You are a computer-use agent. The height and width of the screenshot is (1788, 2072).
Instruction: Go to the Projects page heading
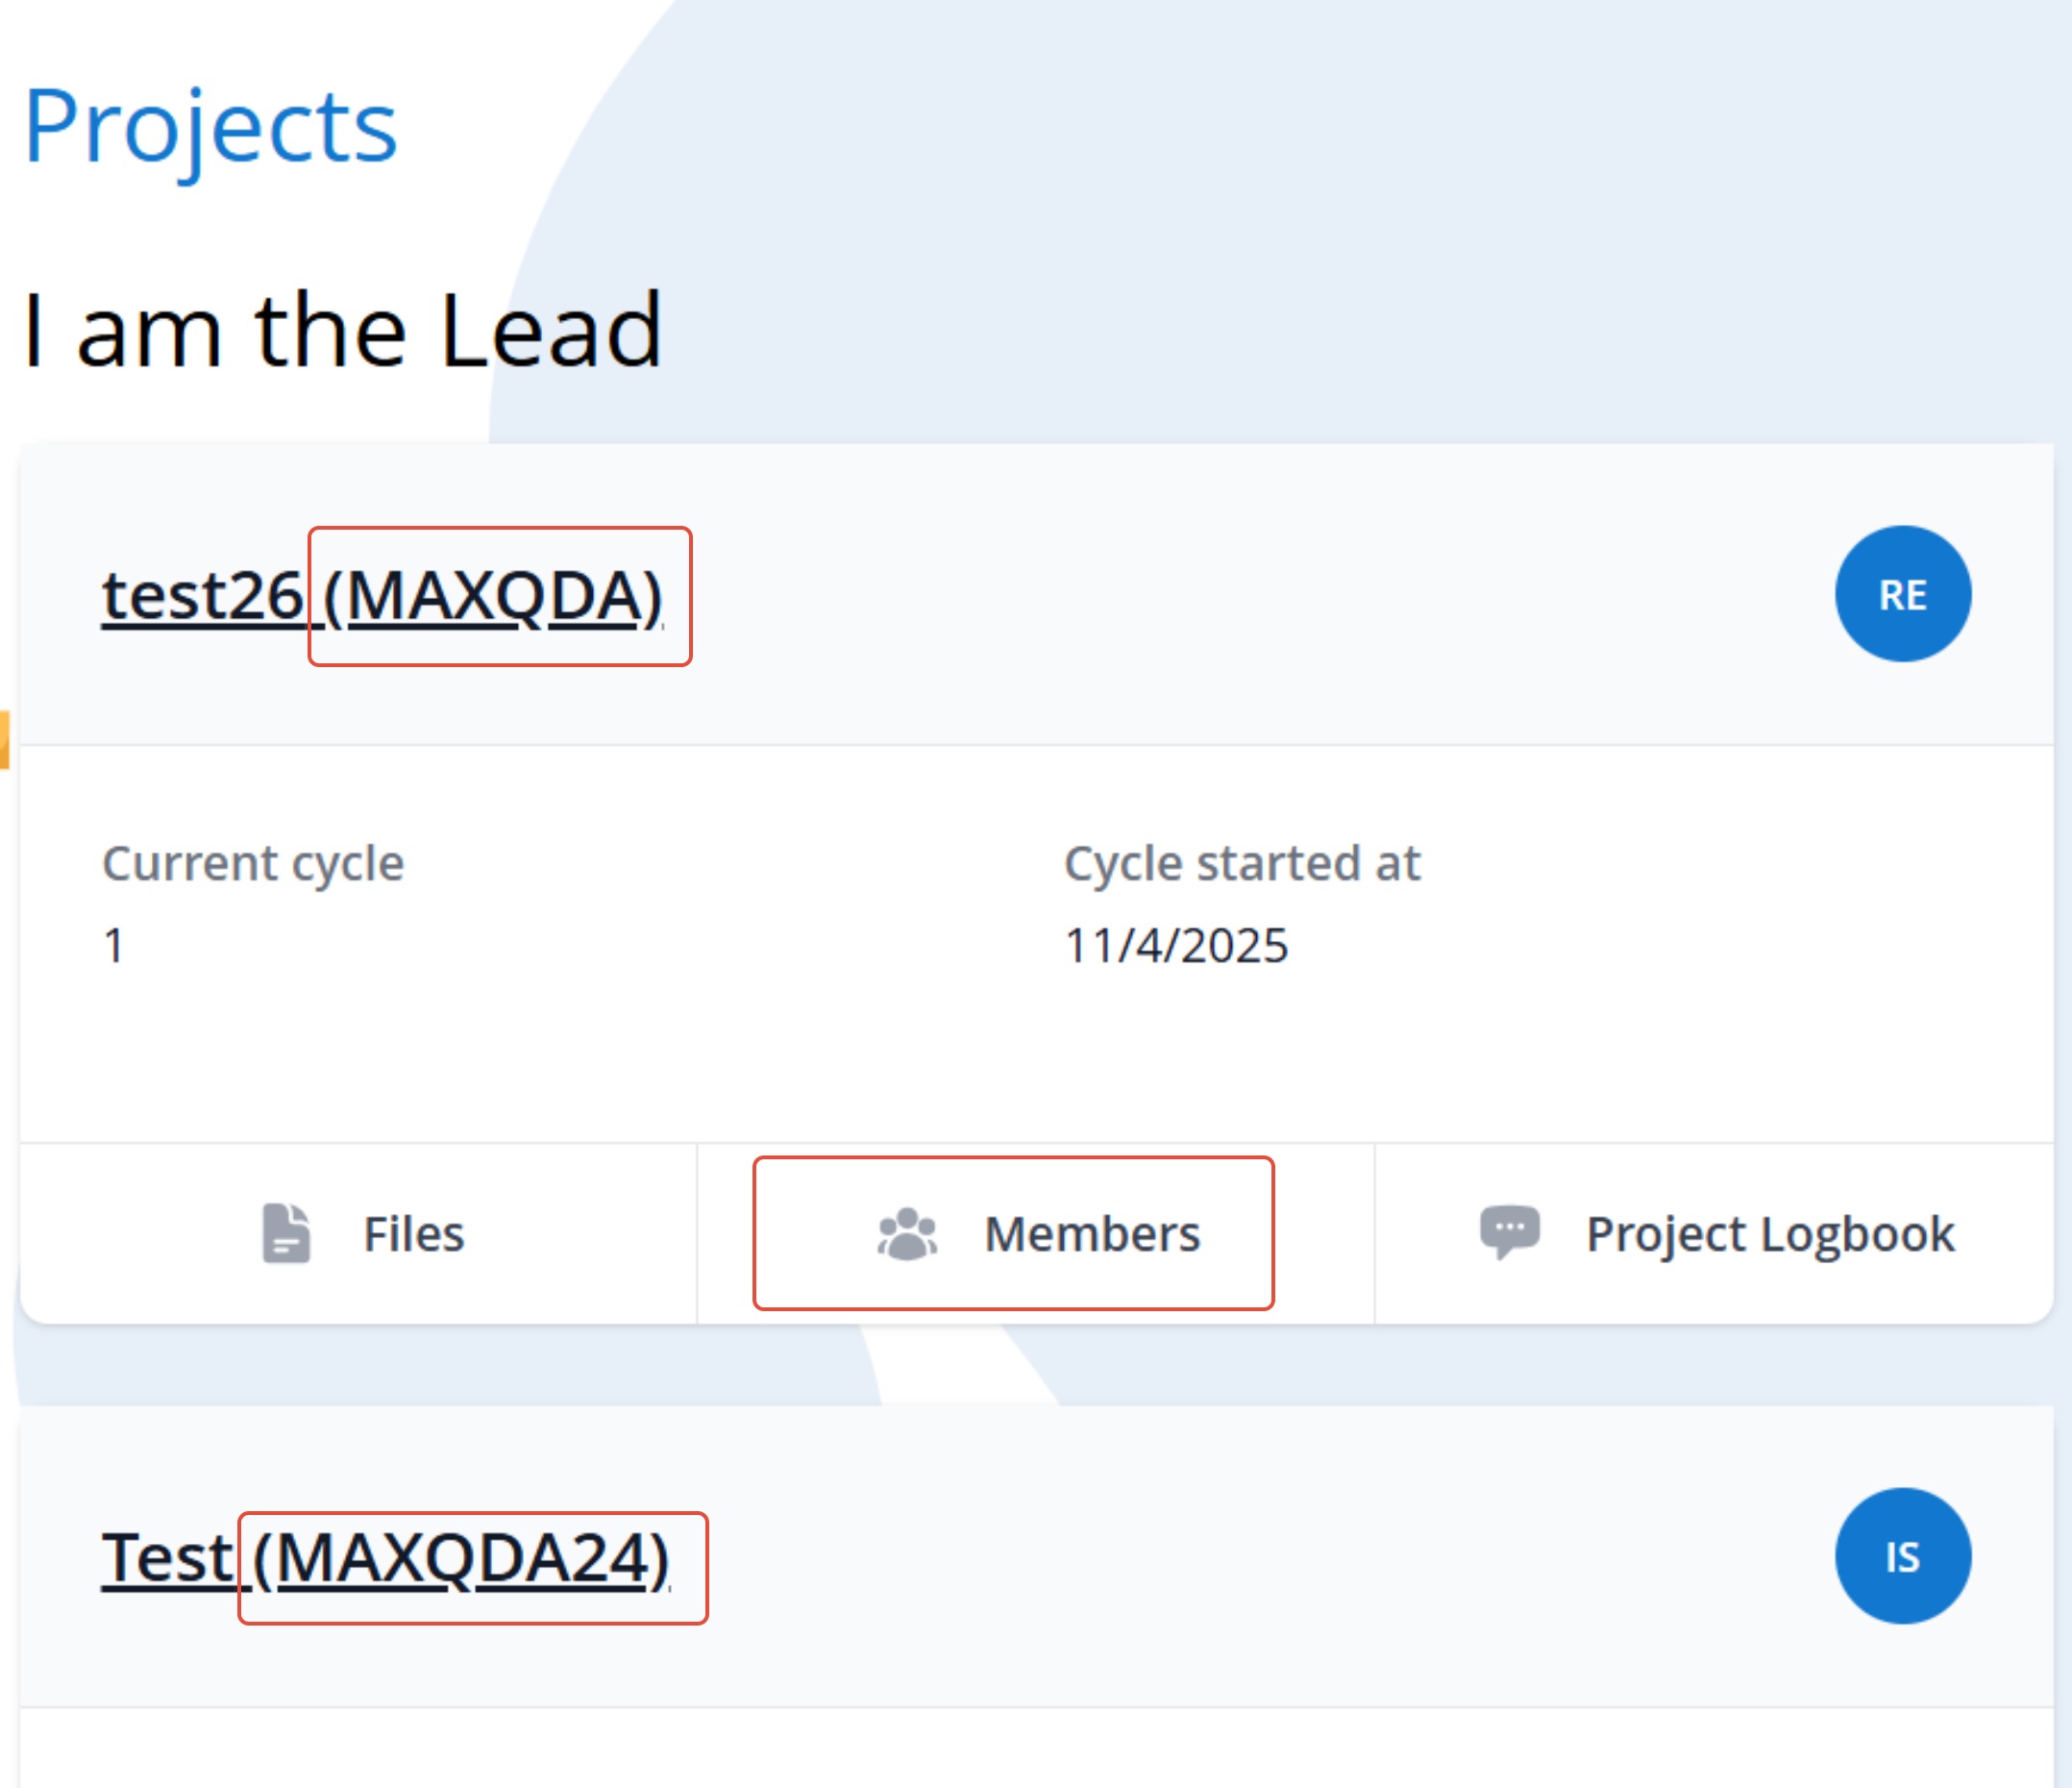tap(211, 127)
